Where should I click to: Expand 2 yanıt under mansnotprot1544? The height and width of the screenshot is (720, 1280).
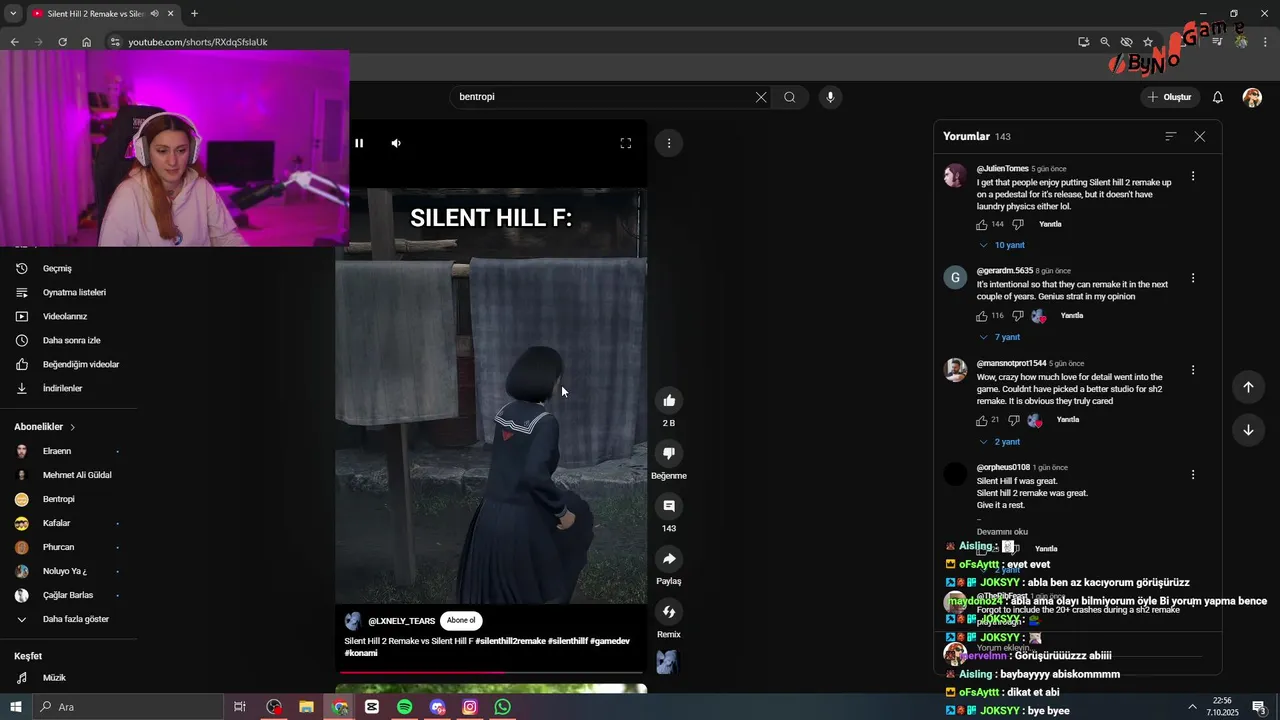click(1000, 442)
